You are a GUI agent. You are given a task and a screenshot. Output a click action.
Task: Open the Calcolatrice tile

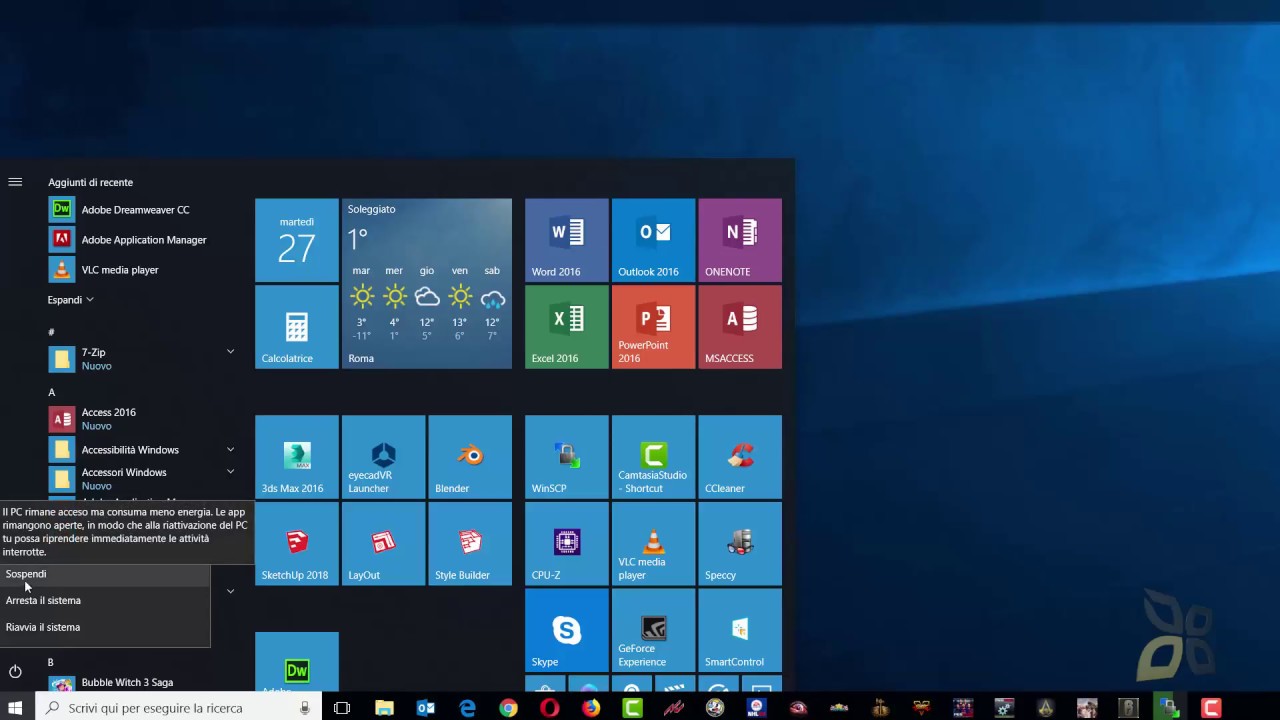(x=297, y=327)
